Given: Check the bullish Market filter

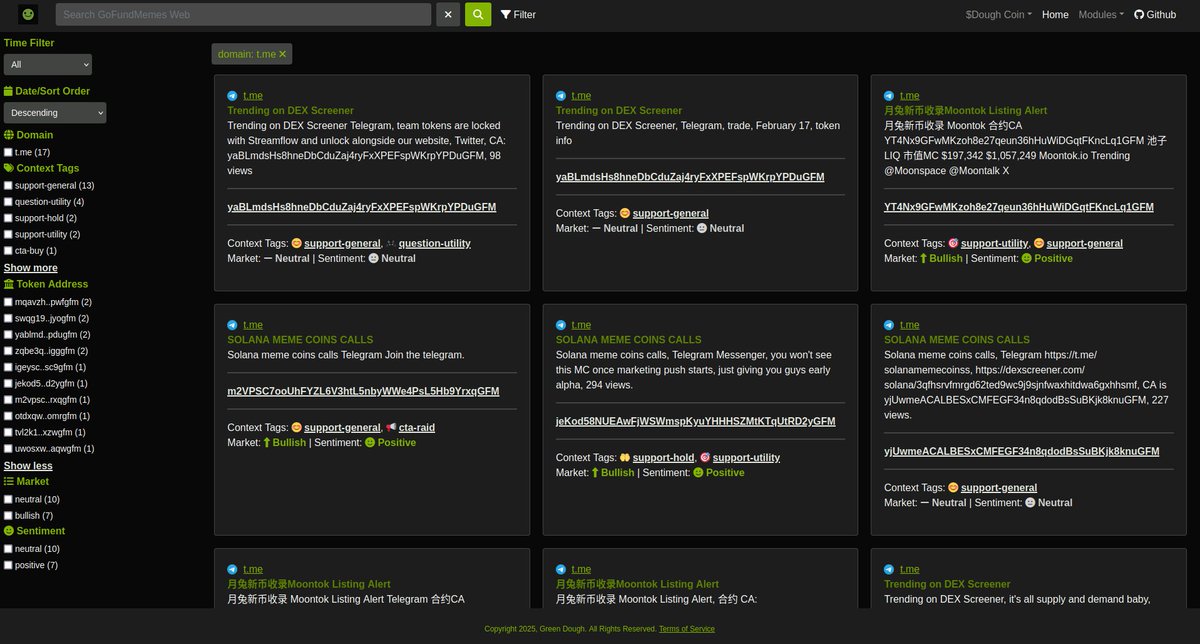Looking at the screenshot, I should point(7,515).
